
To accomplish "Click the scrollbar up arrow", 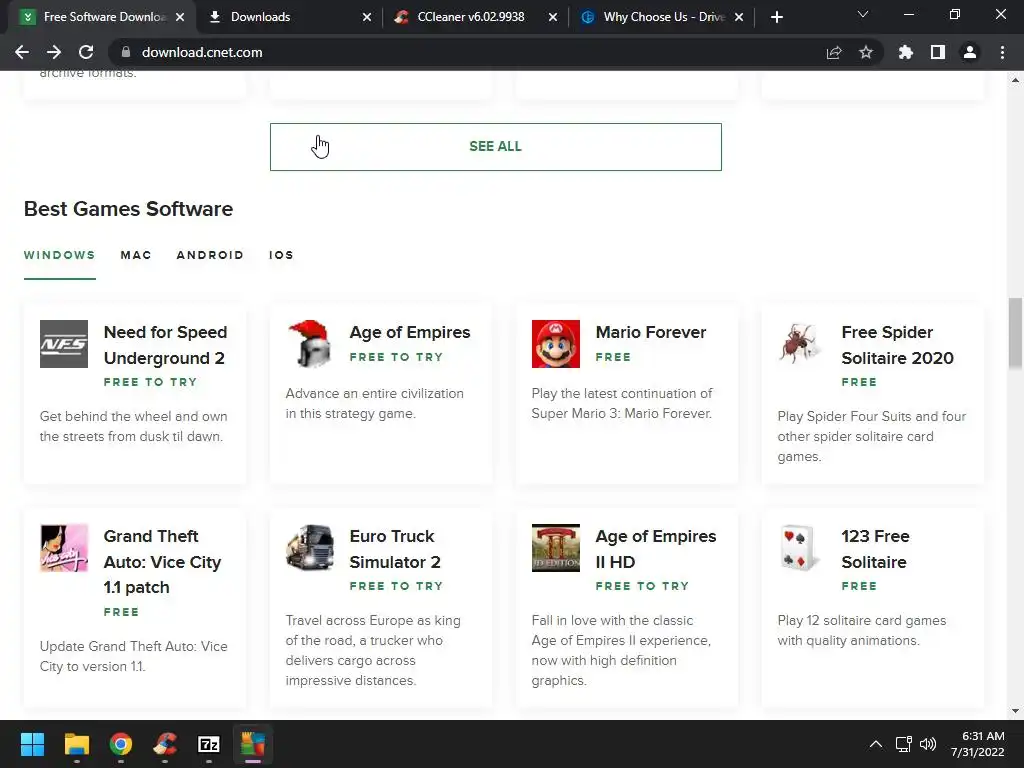I will (1015, 80).
